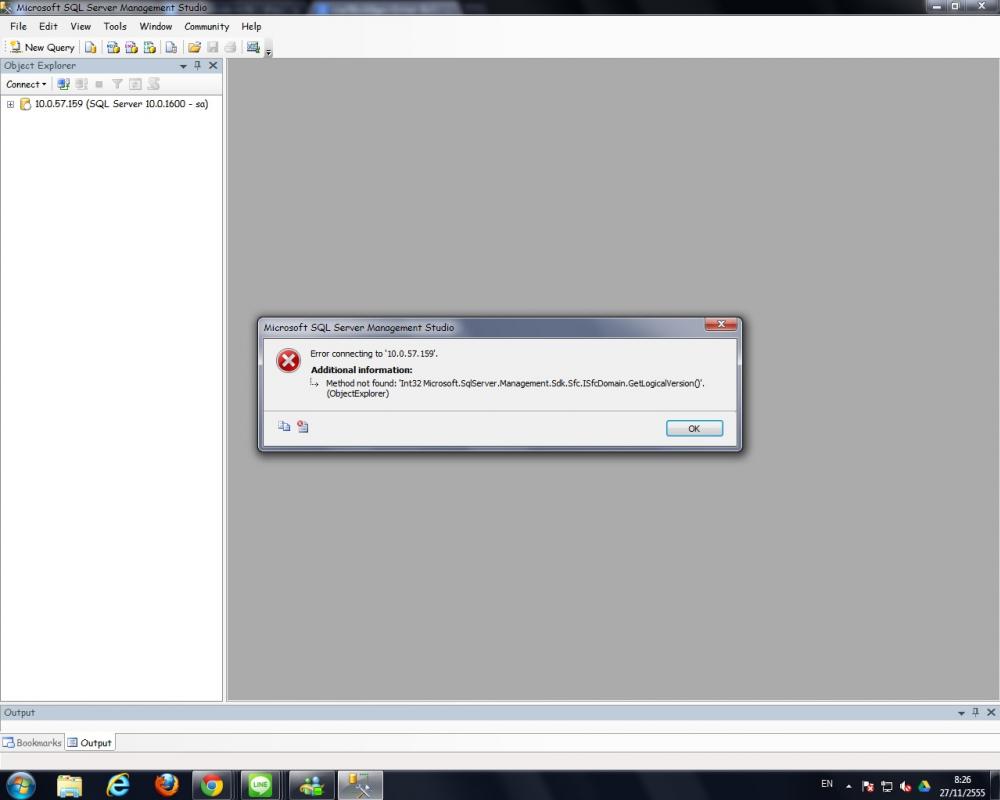The height and width of the screenshot is (800, 1000).
Task: Click the Connect Object Explorer icon
Action: pos(63,84)
